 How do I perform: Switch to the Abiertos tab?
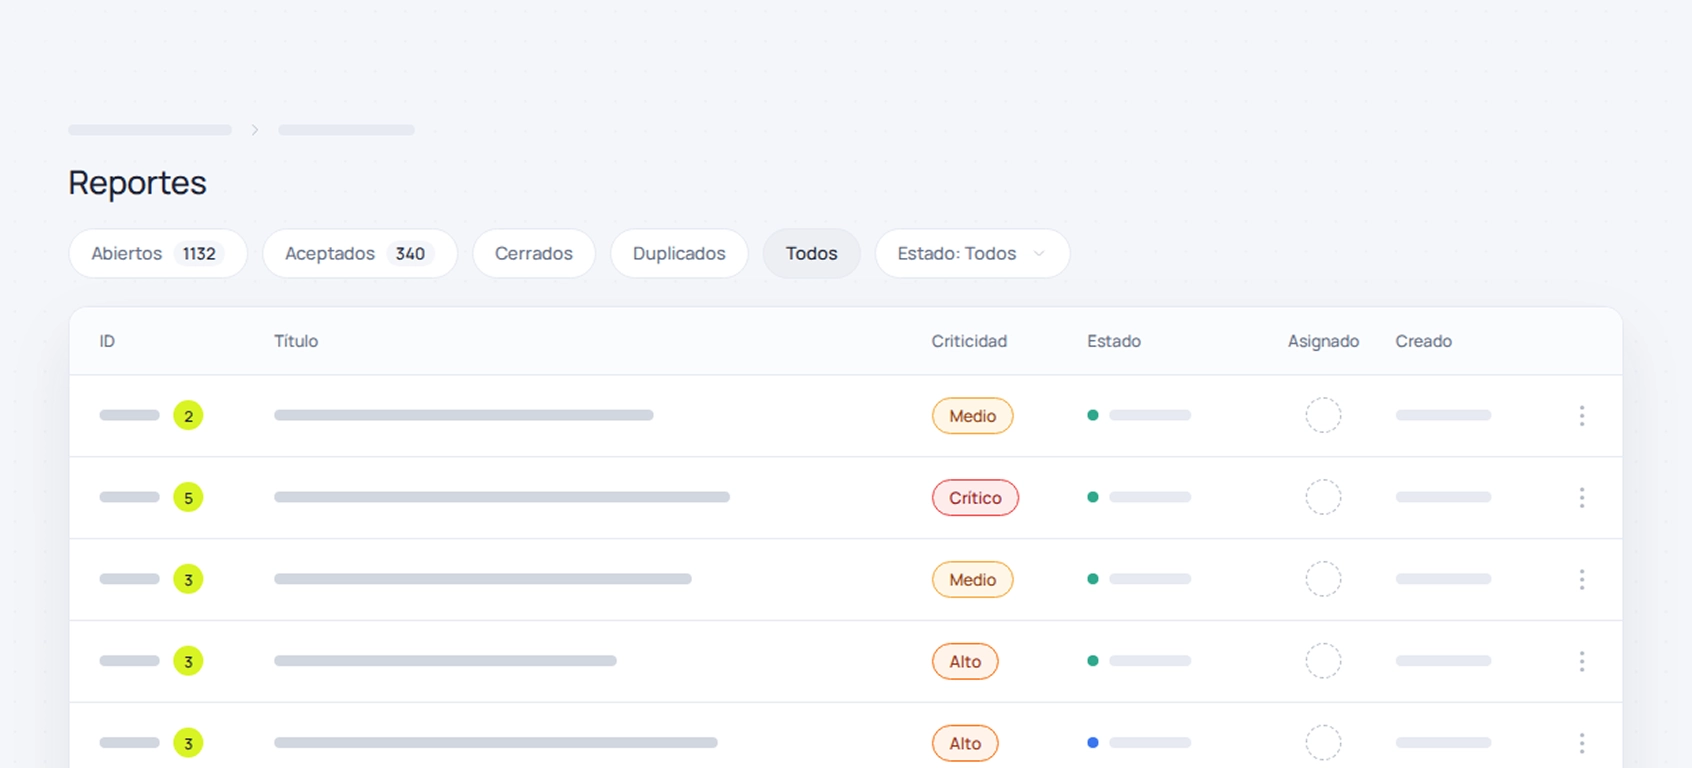[x=158, y=254]
